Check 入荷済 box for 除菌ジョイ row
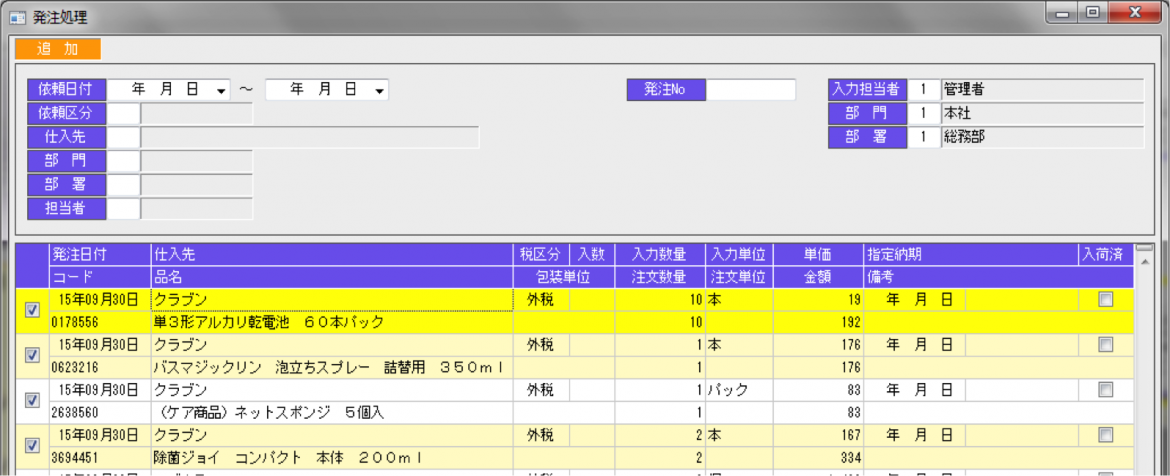 pos(1105,434)
